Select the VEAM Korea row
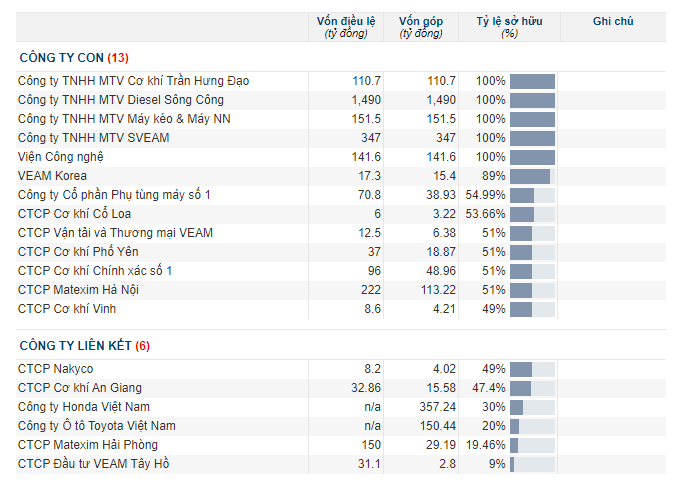Image resolution: width=675 pixels, height=484 pixels. pyautogui.click(x=341, y=176)
